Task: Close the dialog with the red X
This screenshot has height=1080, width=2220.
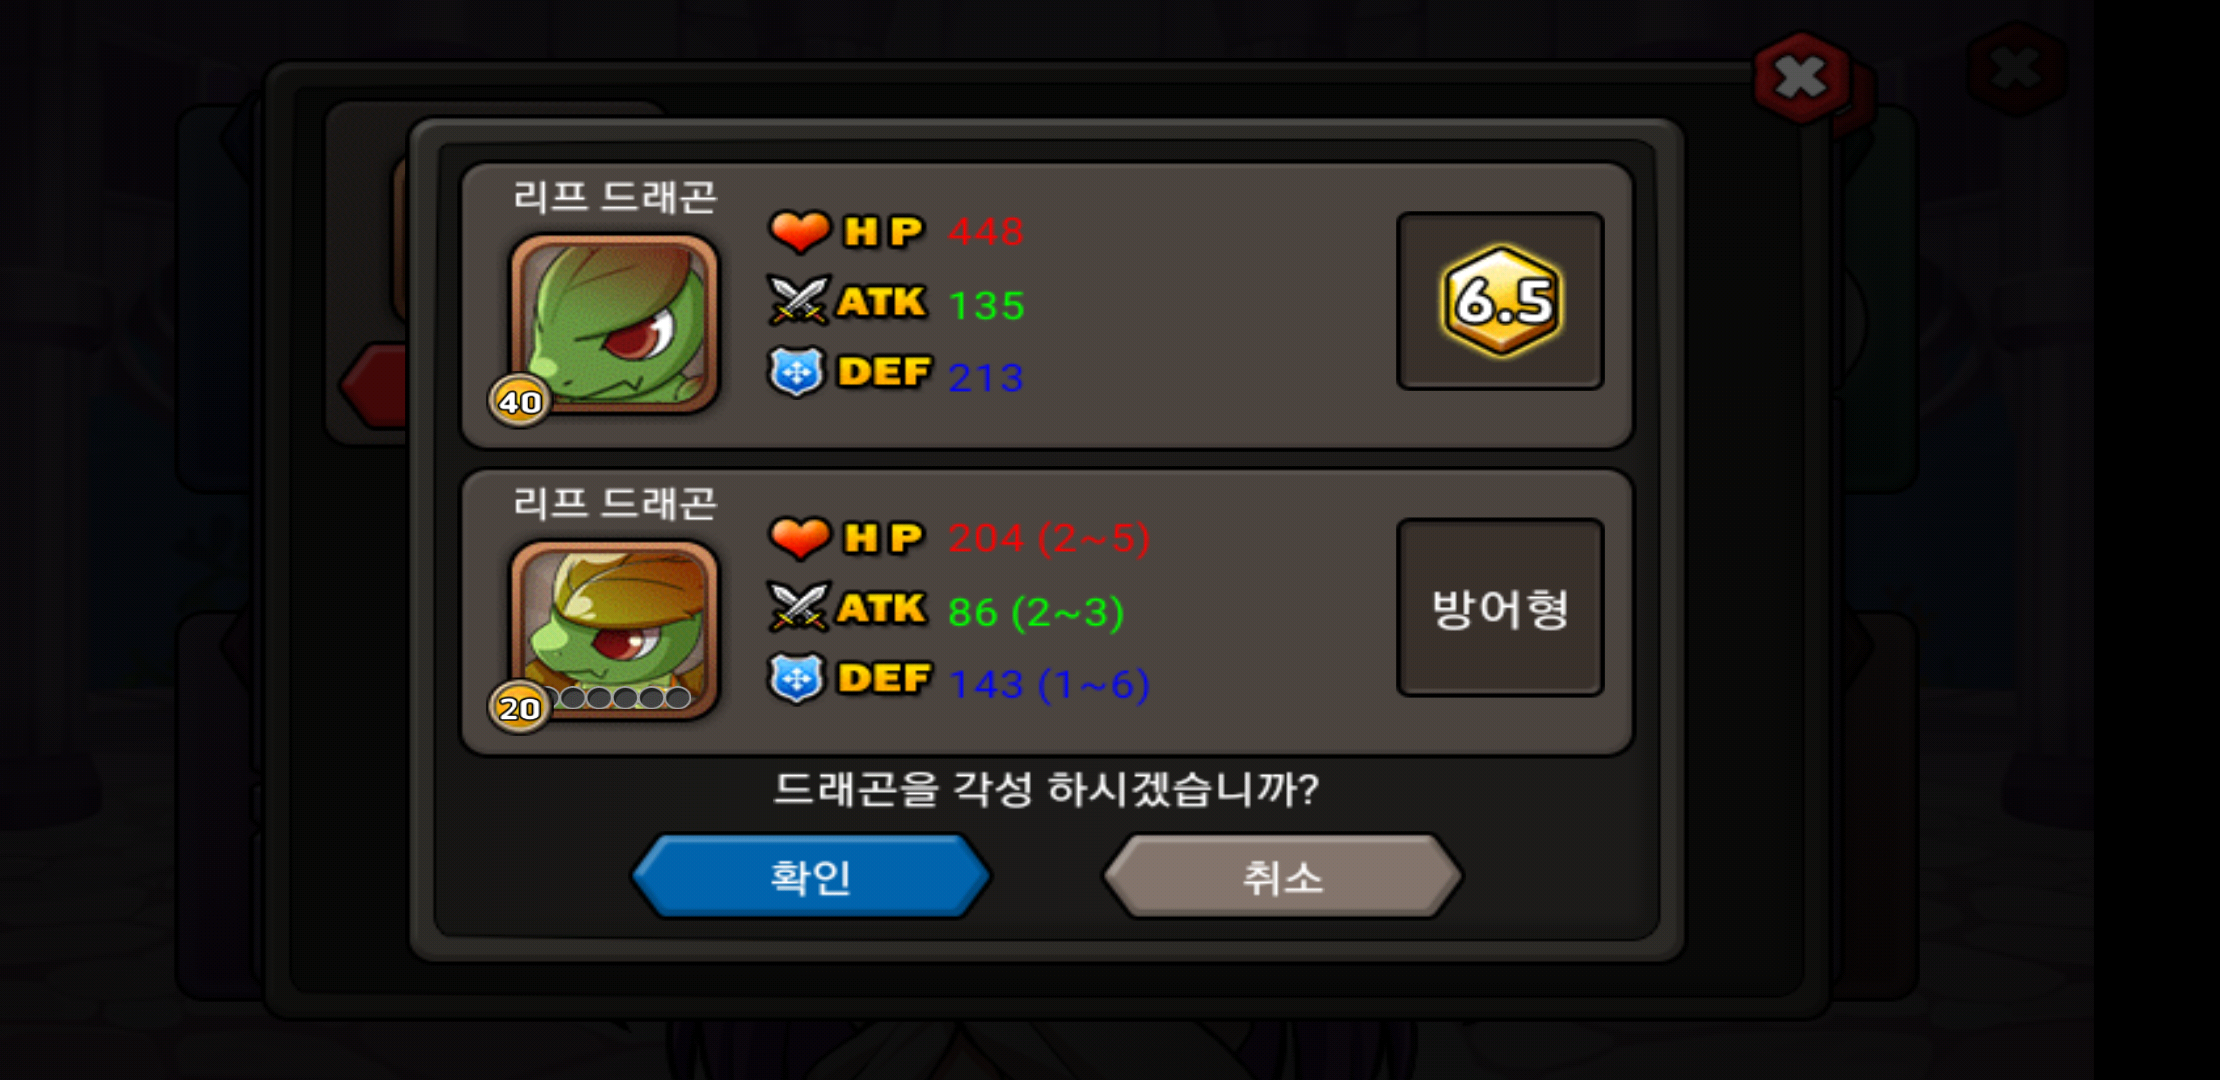Action: pos(1802,77)
